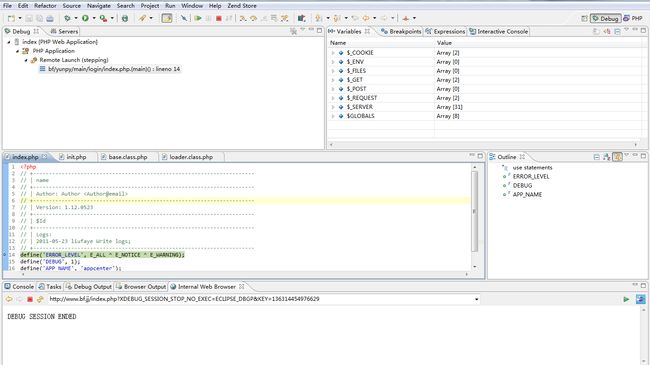650x365 pixels.
Task: Switch to the Interactive Console tab
Action: (x=498, y=31)
